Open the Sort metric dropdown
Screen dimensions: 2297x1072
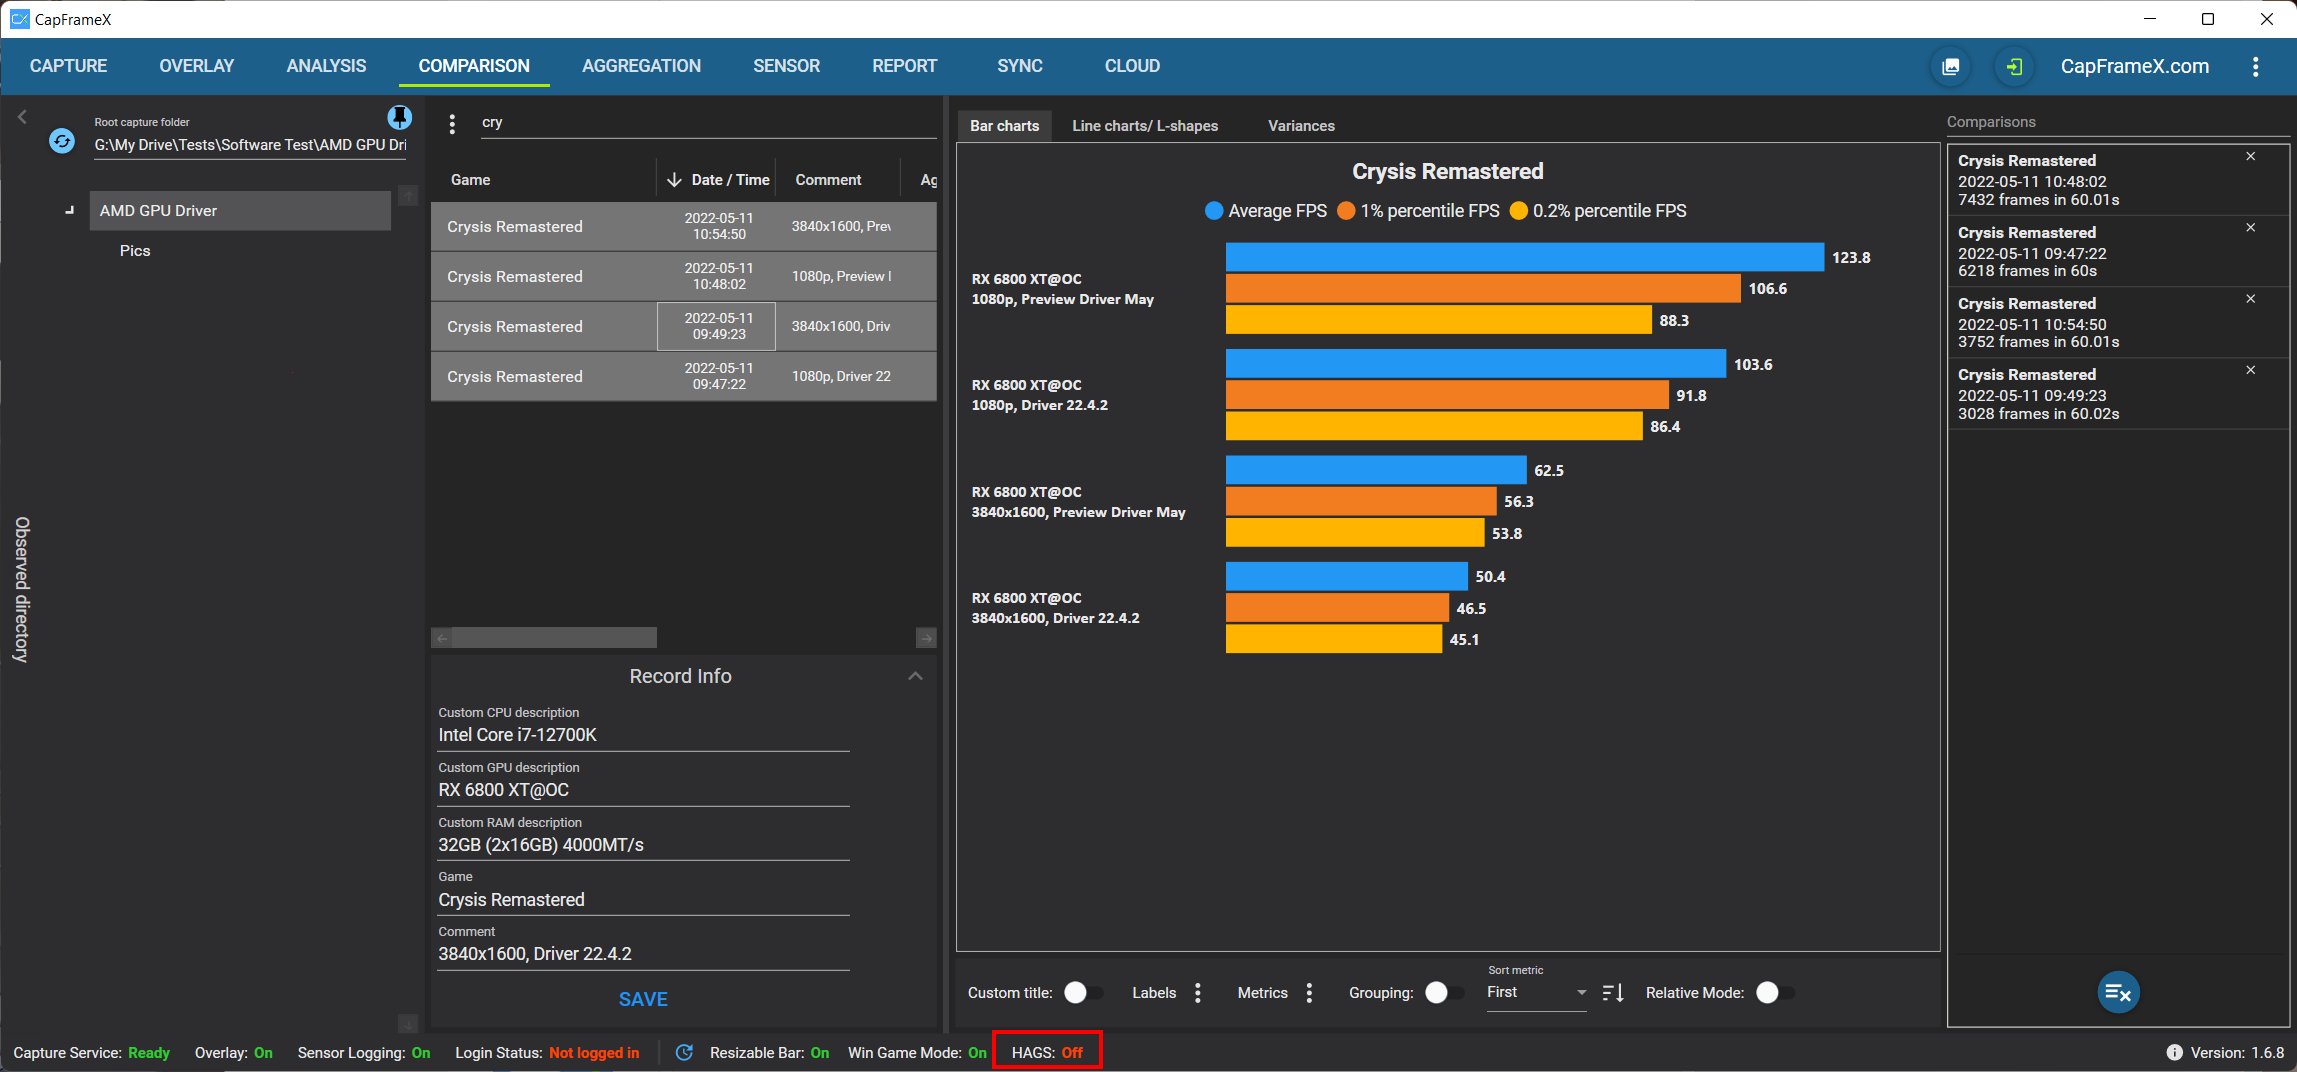click(1536, 993)
